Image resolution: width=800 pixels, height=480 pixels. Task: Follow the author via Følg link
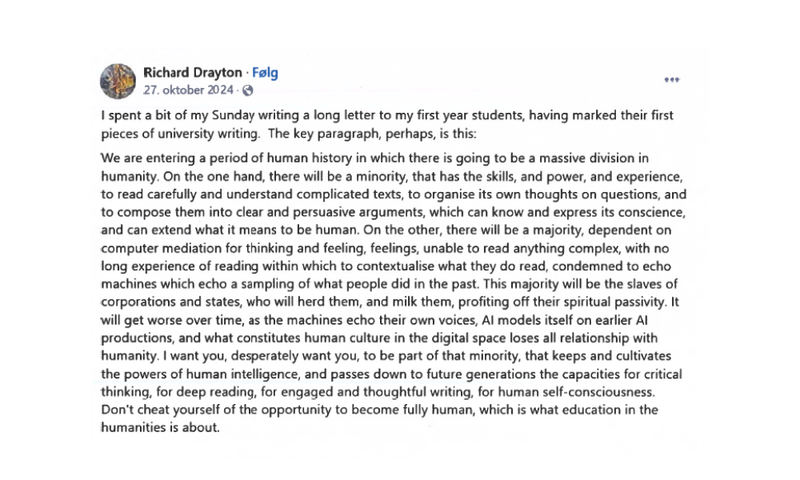pos(264,72)
